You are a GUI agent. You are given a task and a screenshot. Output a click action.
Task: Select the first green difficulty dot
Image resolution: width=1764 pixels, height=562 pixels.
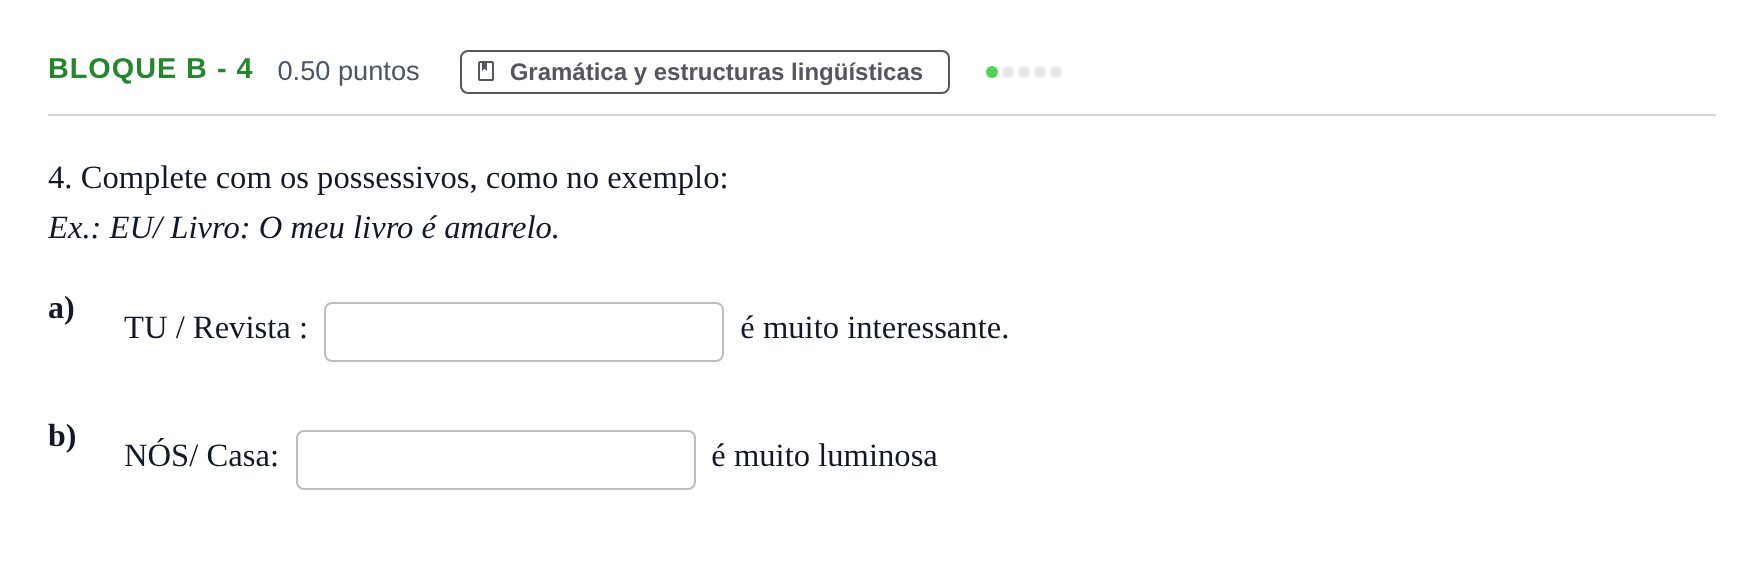992,72
